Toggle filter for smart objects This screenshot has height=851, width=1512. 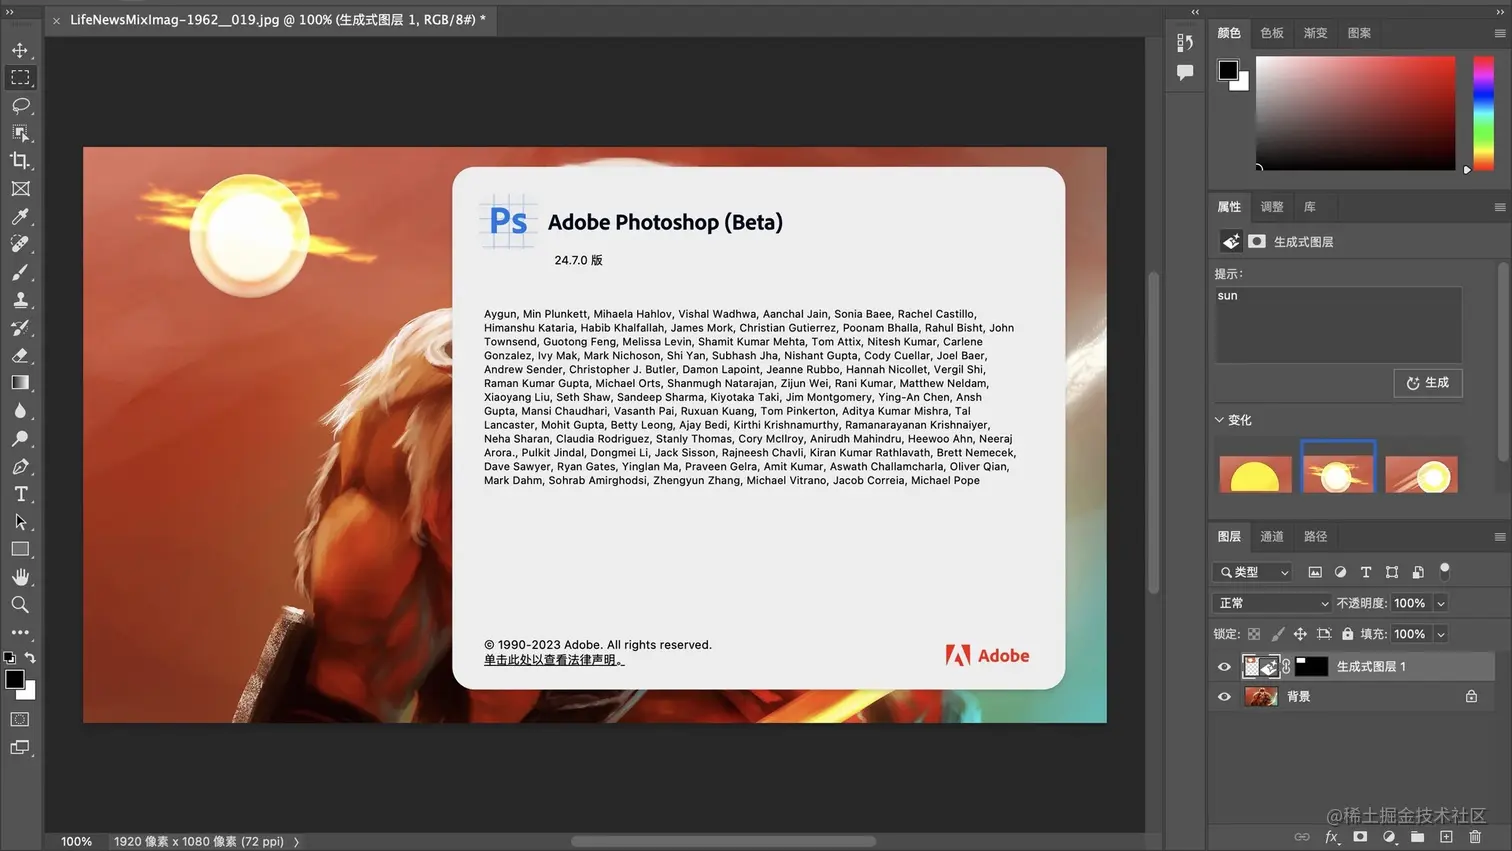(x=1418, y=572)
